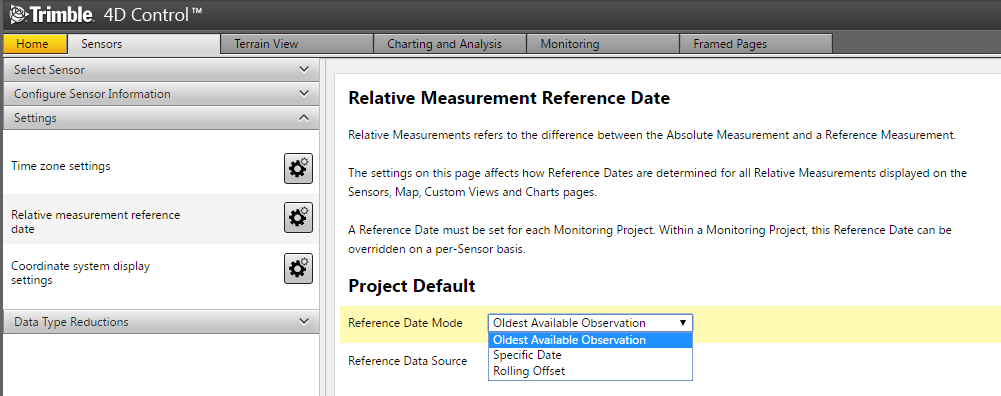This screenshot has height=396, width=1001.
Task: Open the Reference Date Mode dropdown
Action: click(590, 323)
